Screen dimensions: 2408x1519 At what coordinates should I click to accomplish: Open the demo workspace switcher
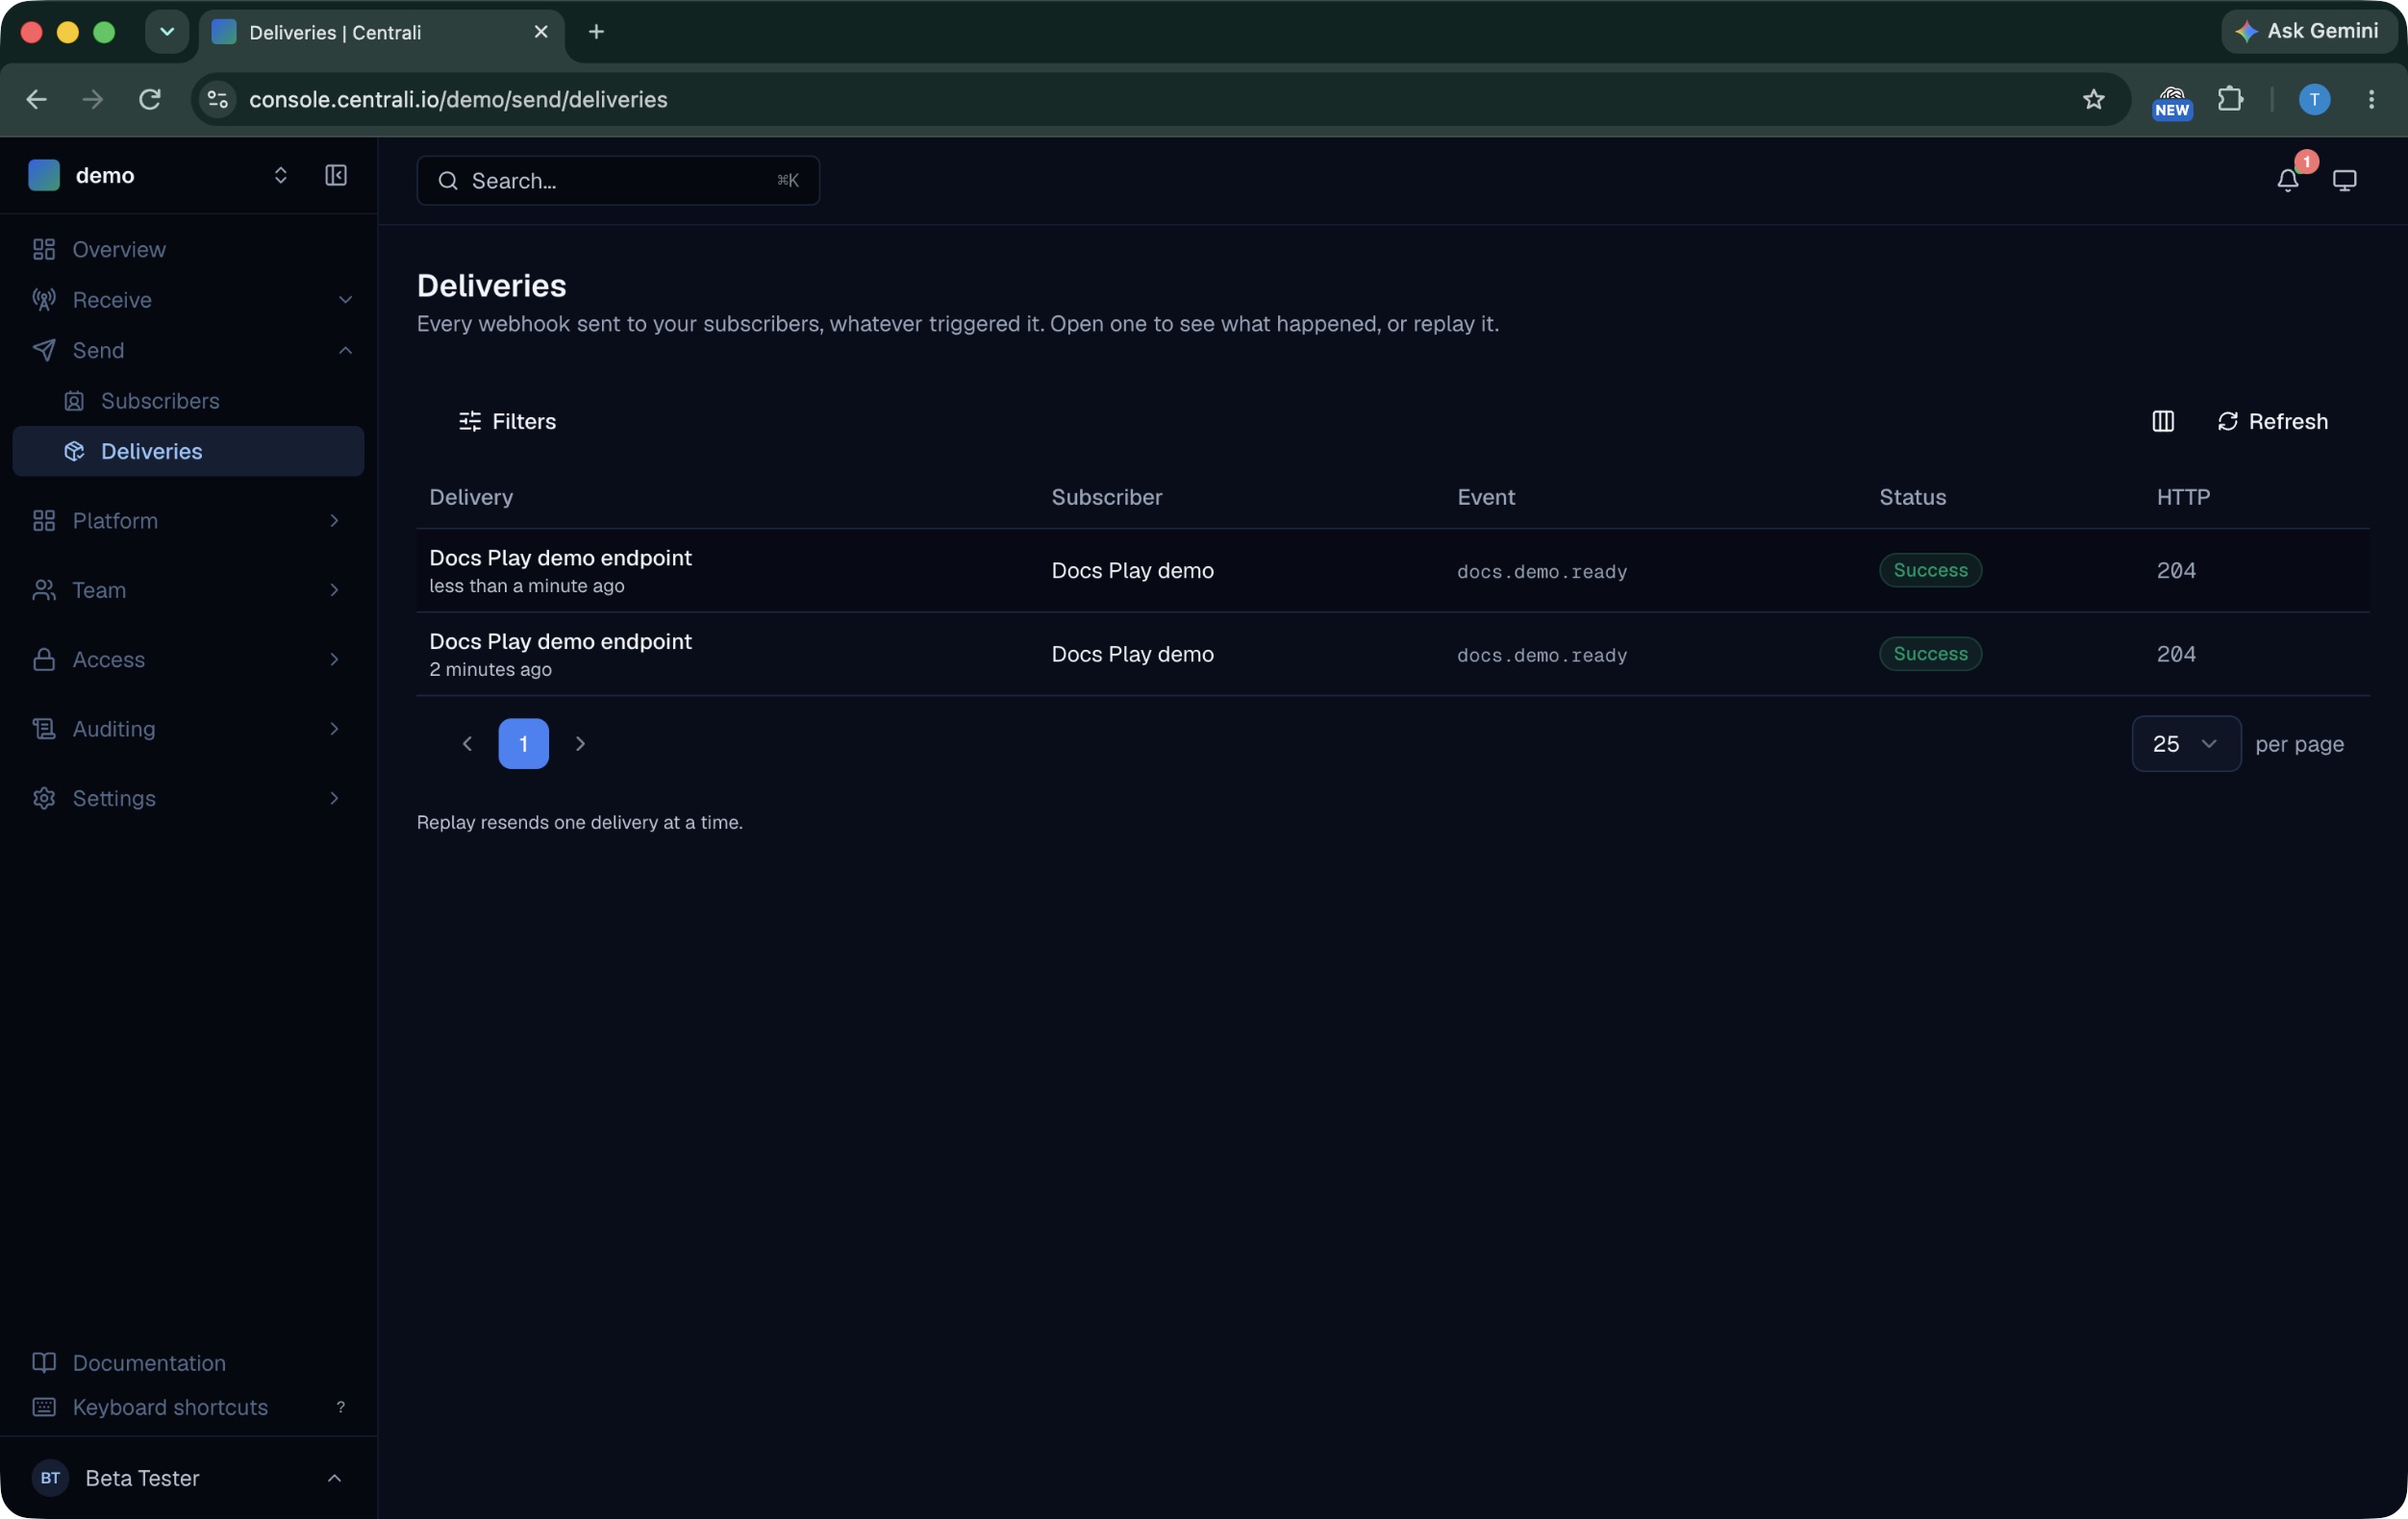[160, 175]
